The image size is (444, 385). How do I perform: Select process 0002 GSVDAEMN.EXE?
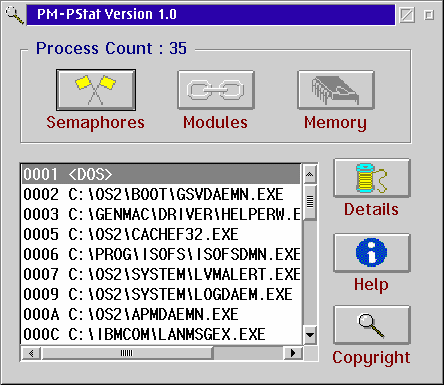[x=161, y=194]
